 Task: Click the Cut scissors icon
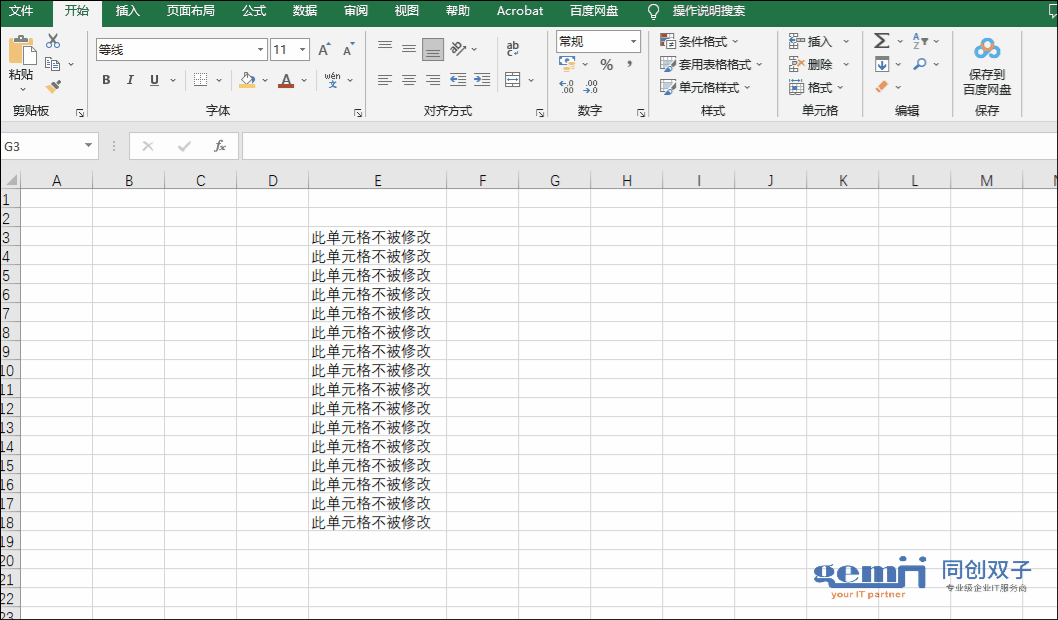[53, 41]
